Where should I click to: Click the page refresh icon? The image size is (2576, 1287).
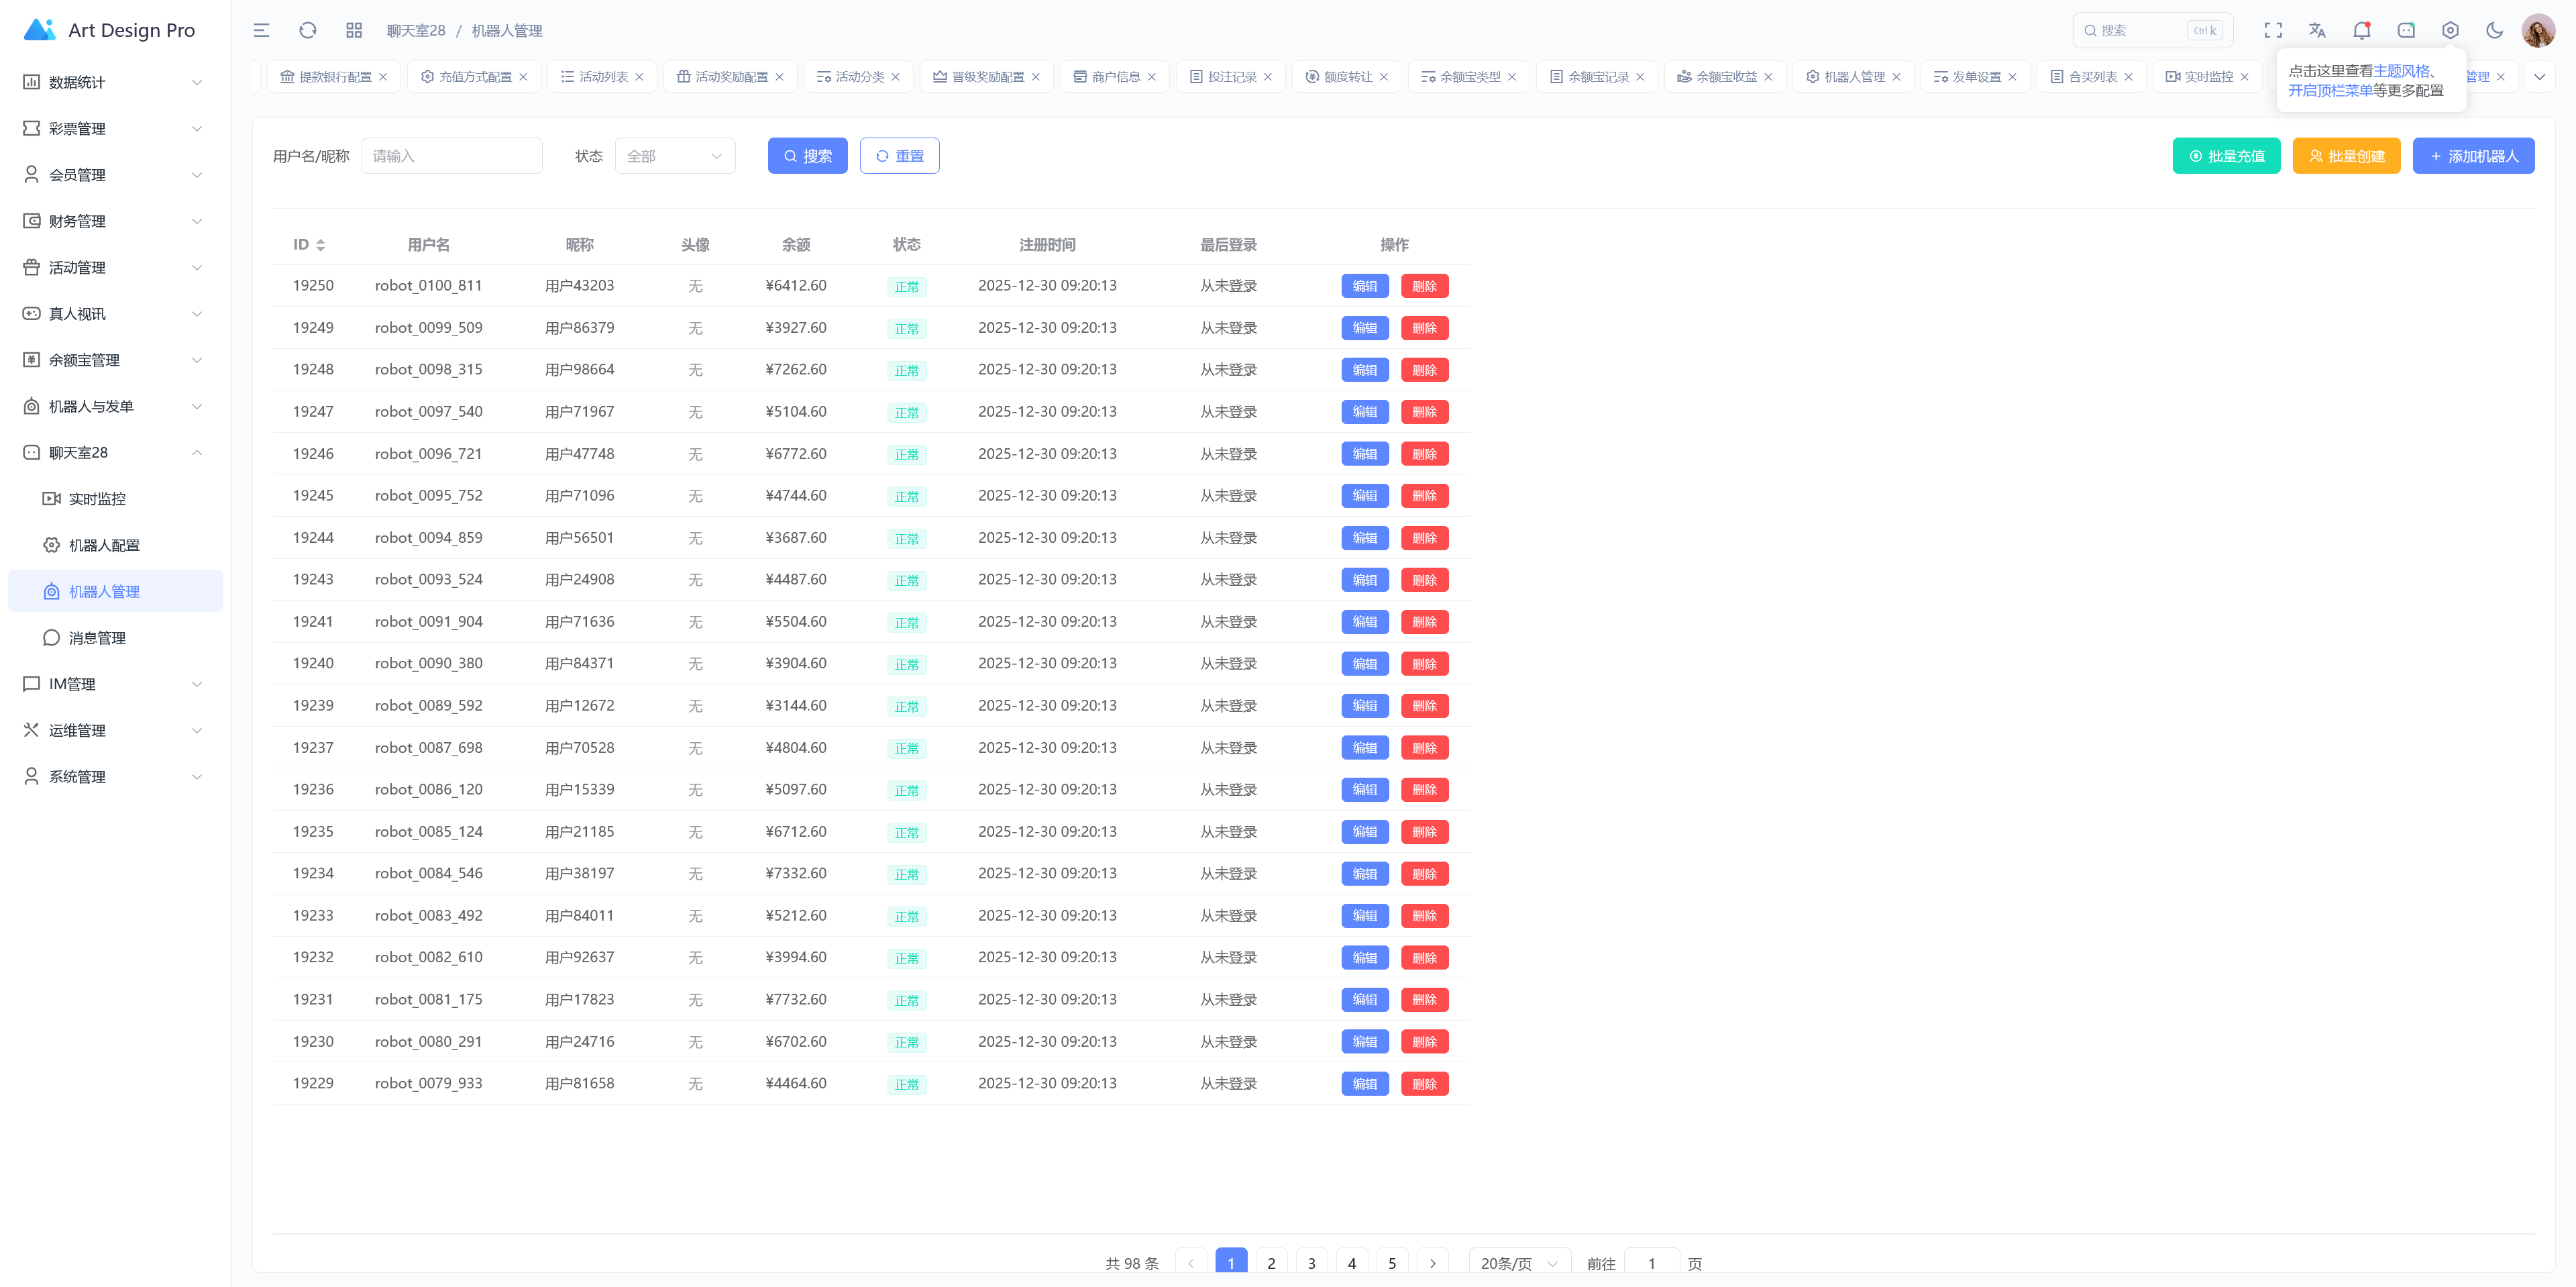pyautogui.click(x=308, y=30)
